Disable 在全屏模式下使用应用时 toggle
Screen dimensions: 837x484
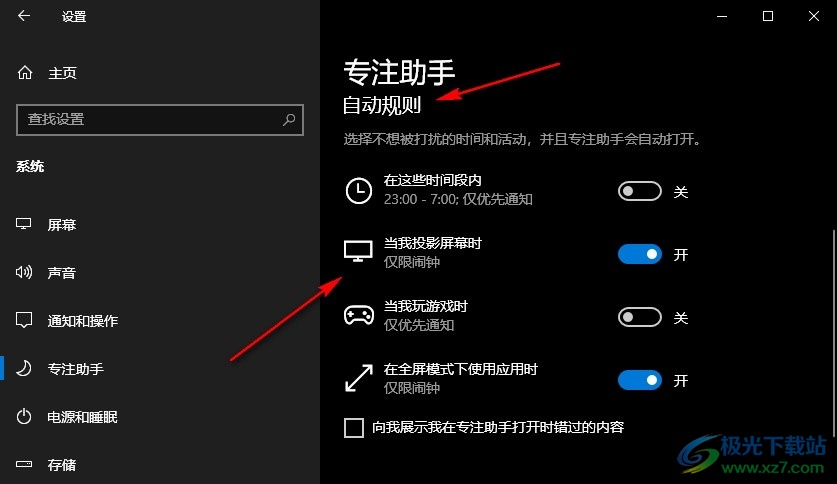point(639,380)
